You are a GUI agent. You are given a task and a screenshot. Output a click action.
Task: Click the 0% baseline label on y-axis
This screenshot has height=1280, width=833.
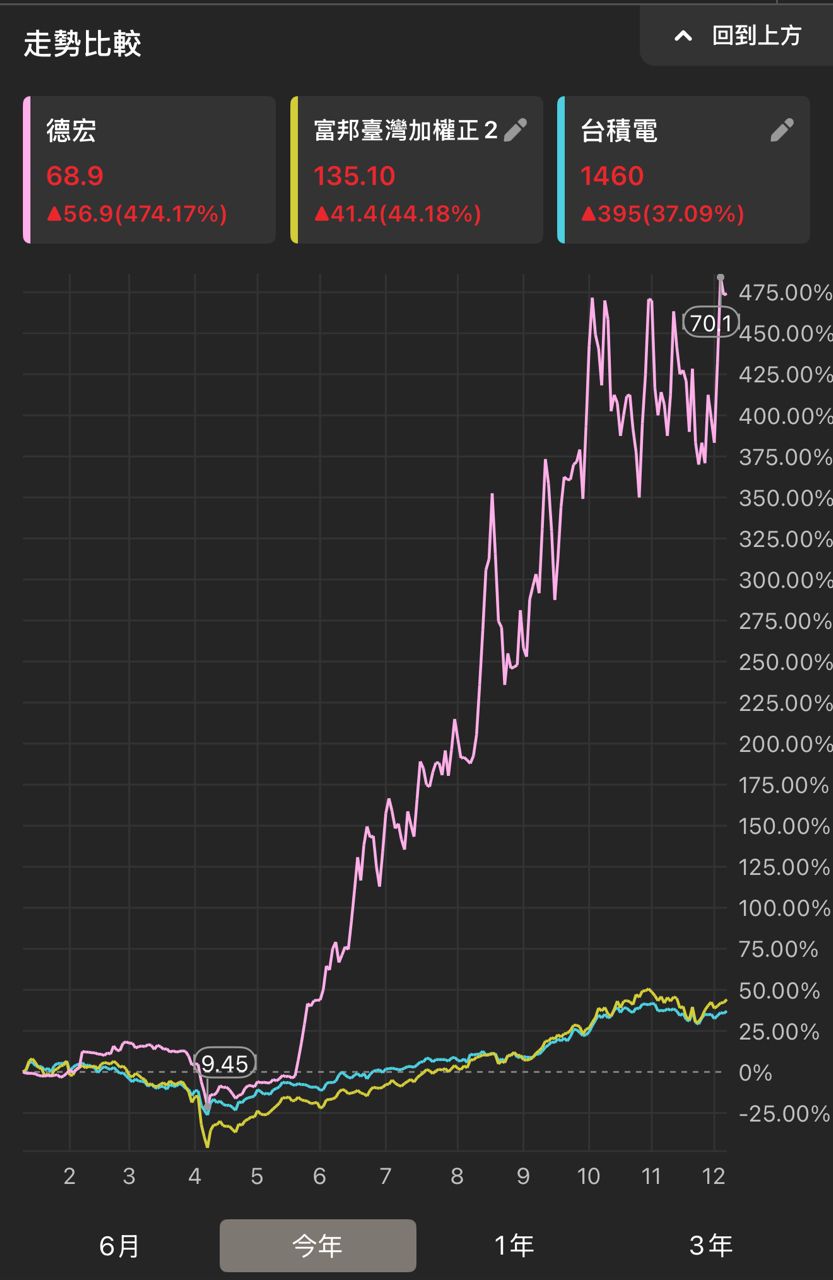point(755,1073)
